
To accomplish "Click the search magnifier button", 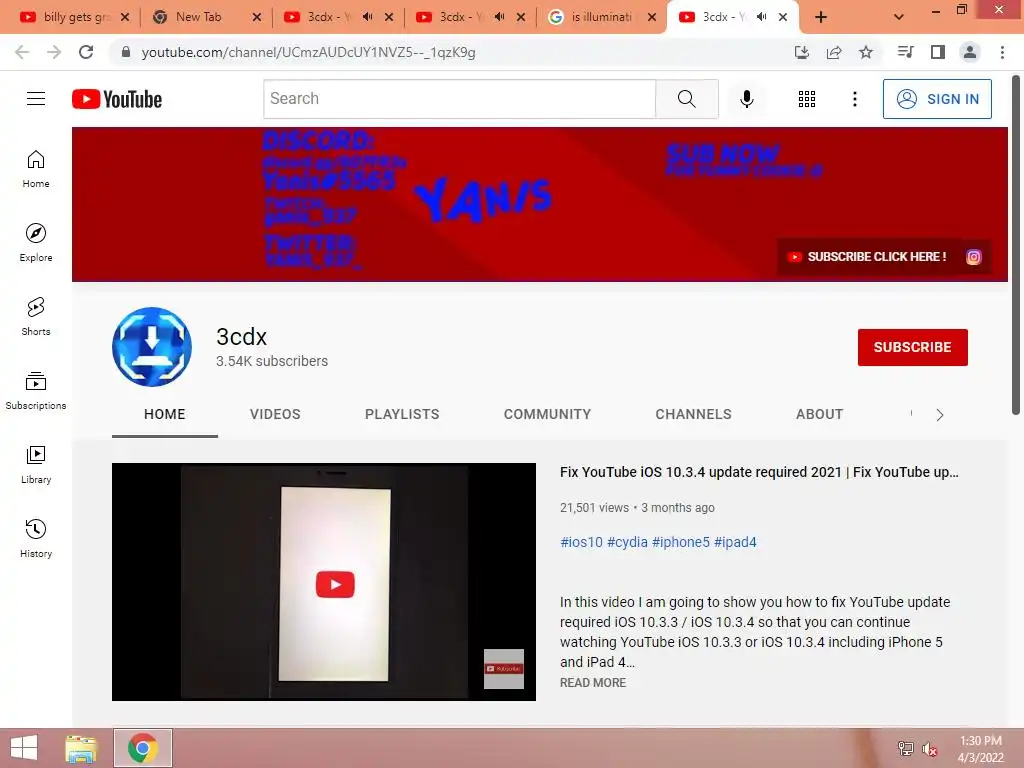I will (x=686, y=99).
